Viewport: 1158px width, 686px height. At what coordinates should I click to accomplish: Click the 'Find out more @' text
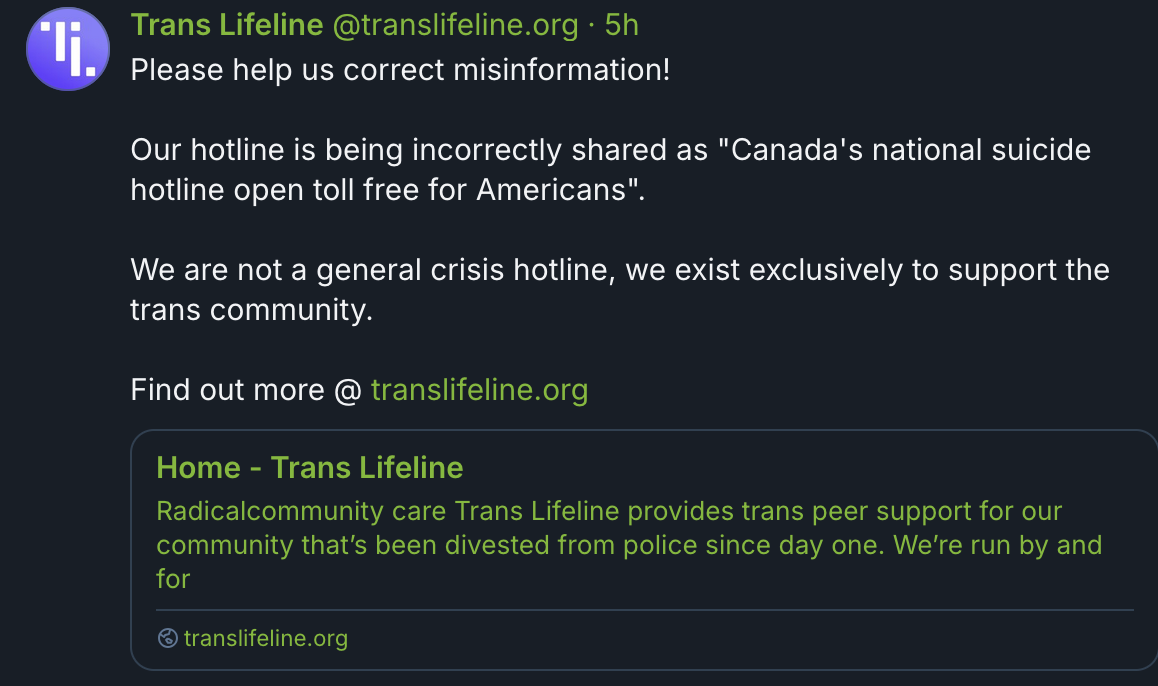pyautogui.click(x=246, y=389)
